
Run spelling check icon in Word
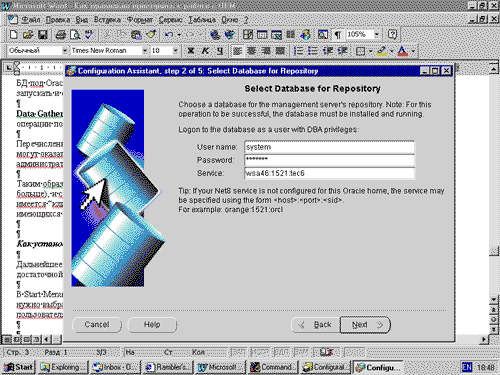pos(89,34)
